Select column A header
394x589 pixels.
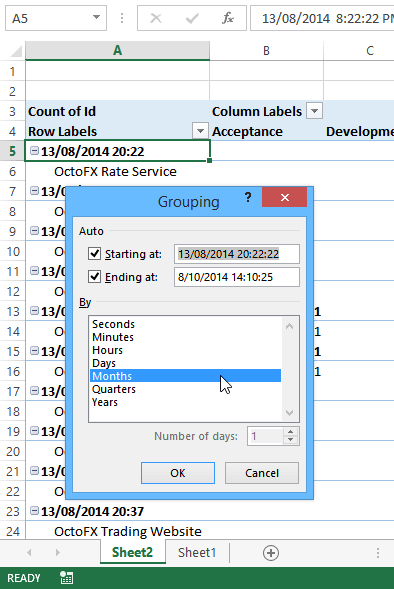pyautogui.click(x=118, y=50)
